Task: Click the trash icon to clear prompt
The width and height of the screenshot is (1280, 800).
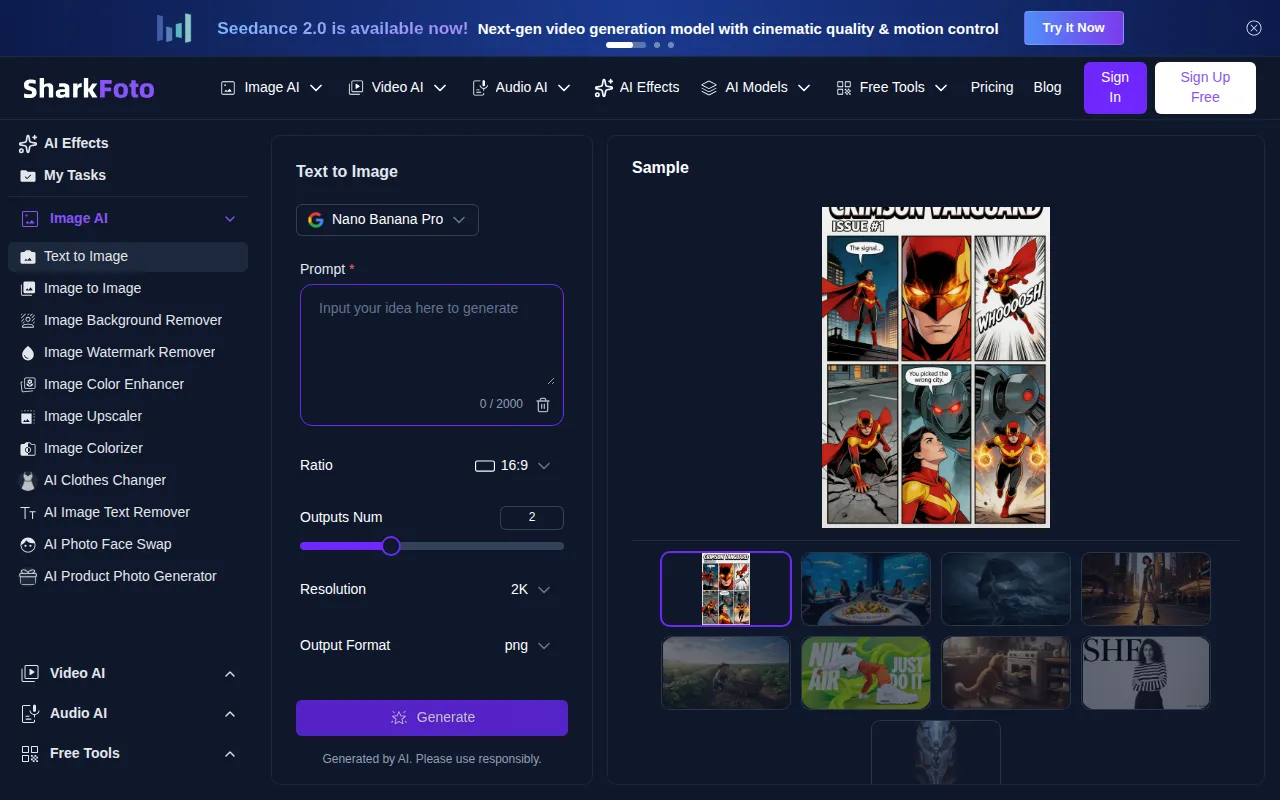Action: (543, 405)
